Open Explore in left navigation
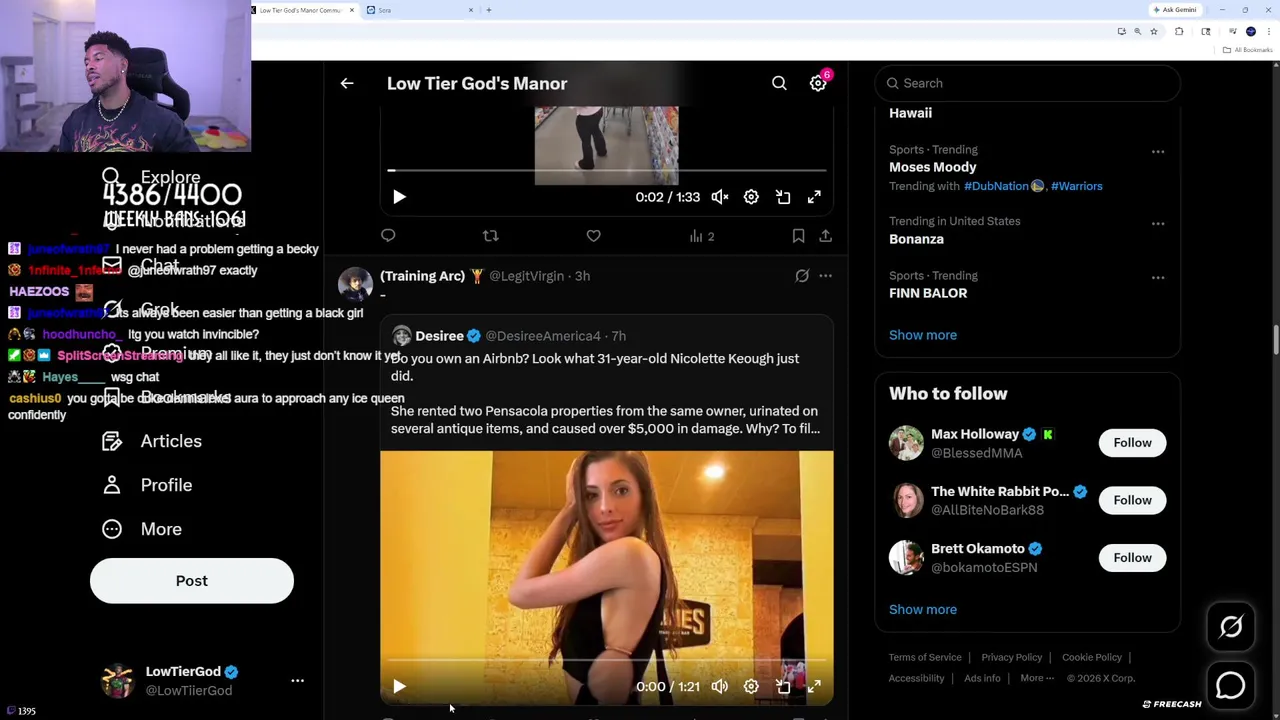This screenshot has width=1280, height=720. coord(151,177)
